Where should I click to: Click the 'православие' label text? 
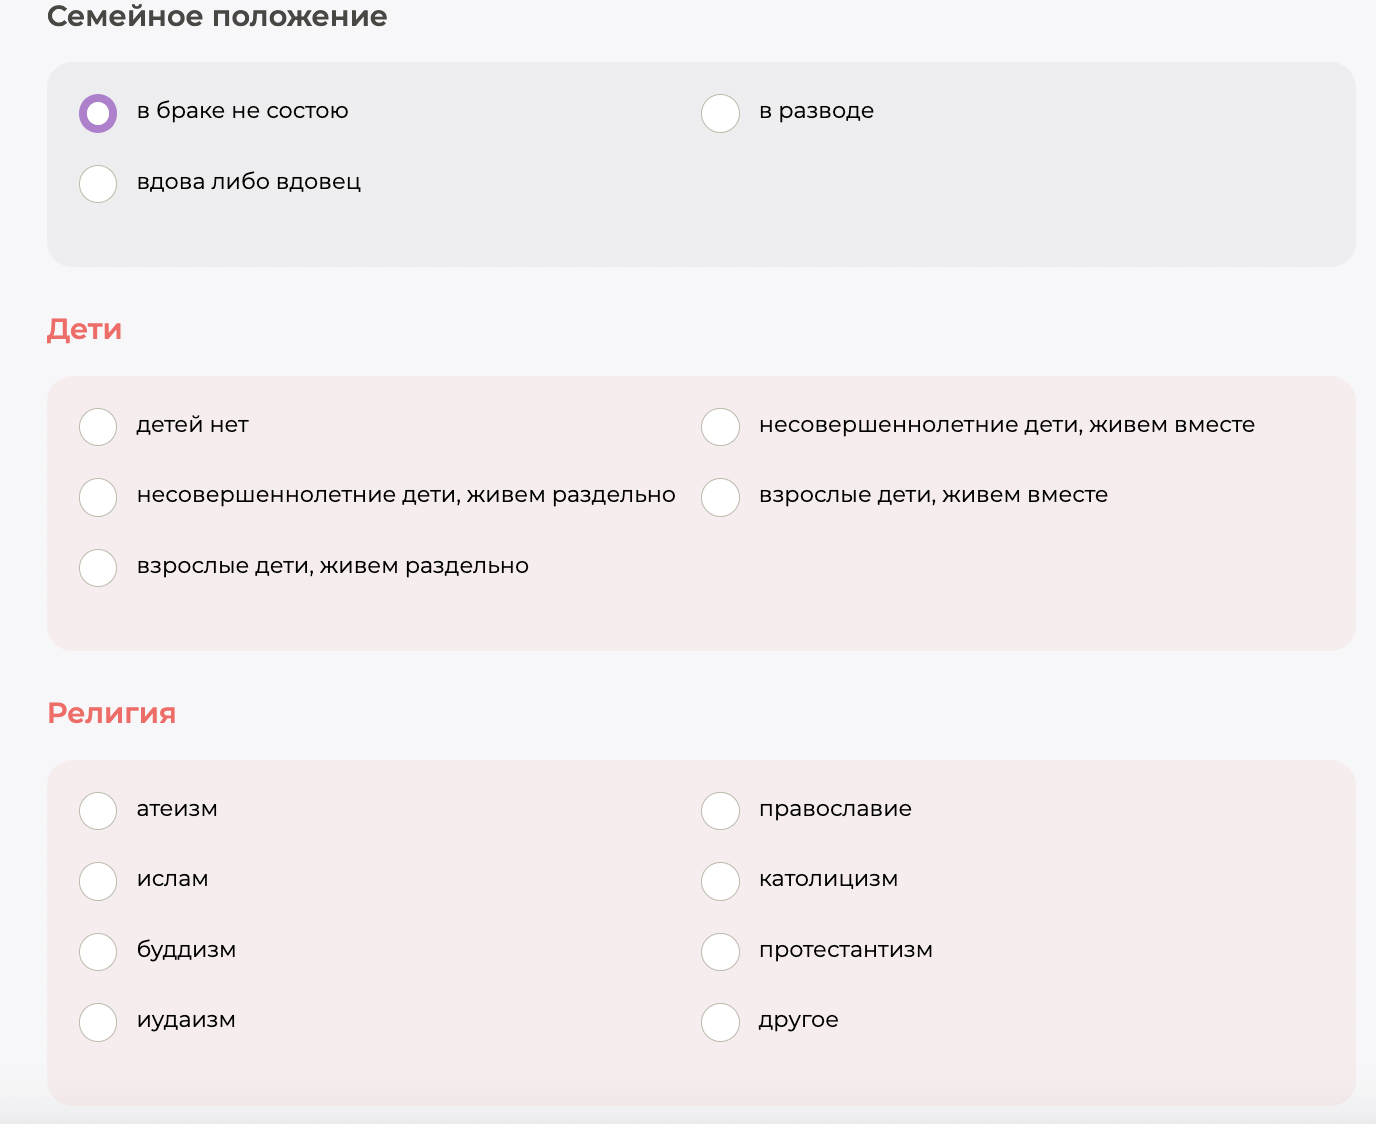pyautogui.click(x=835, y=809)
